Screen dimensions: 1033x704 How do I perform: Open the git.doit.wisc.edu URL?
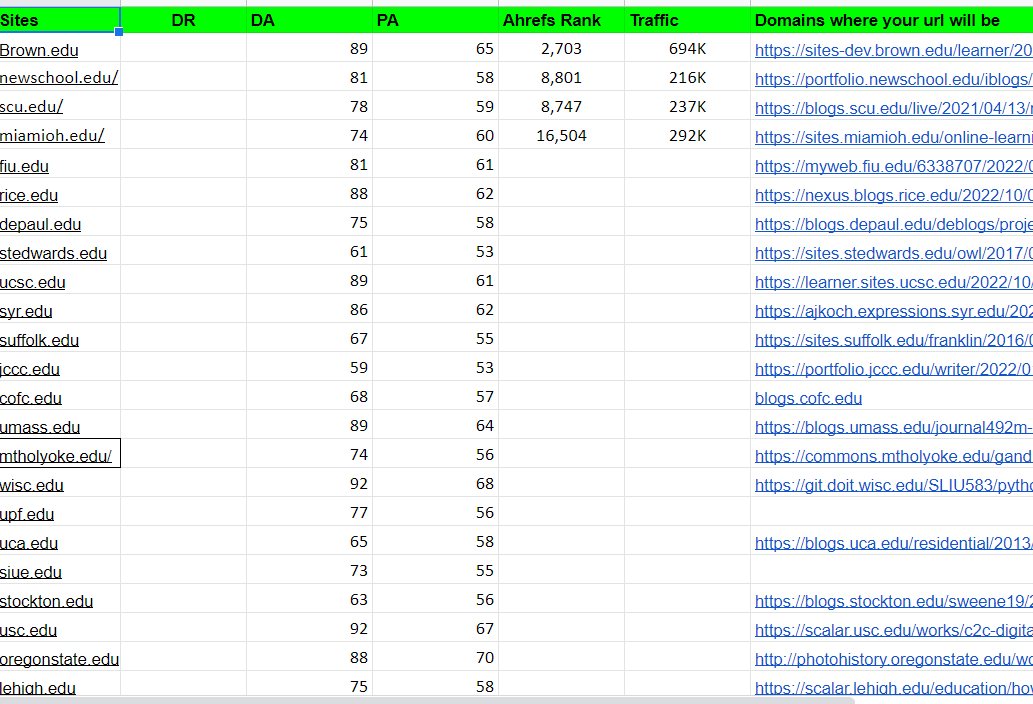click(893, 485)
